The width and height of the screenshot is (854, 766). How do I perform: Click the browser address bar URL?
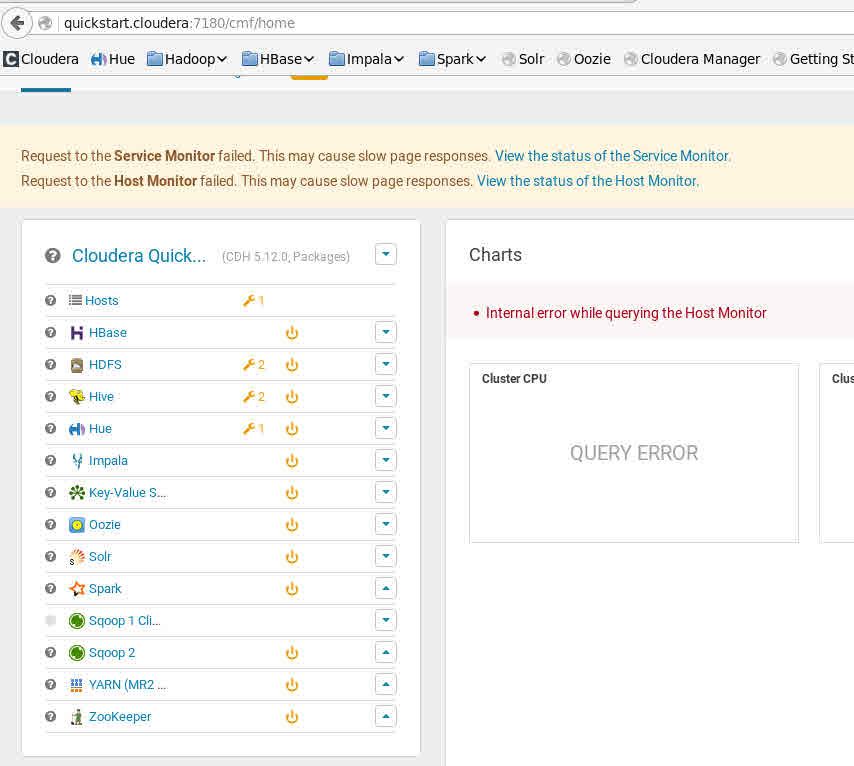pyautogui.click(x=179, y=23)
